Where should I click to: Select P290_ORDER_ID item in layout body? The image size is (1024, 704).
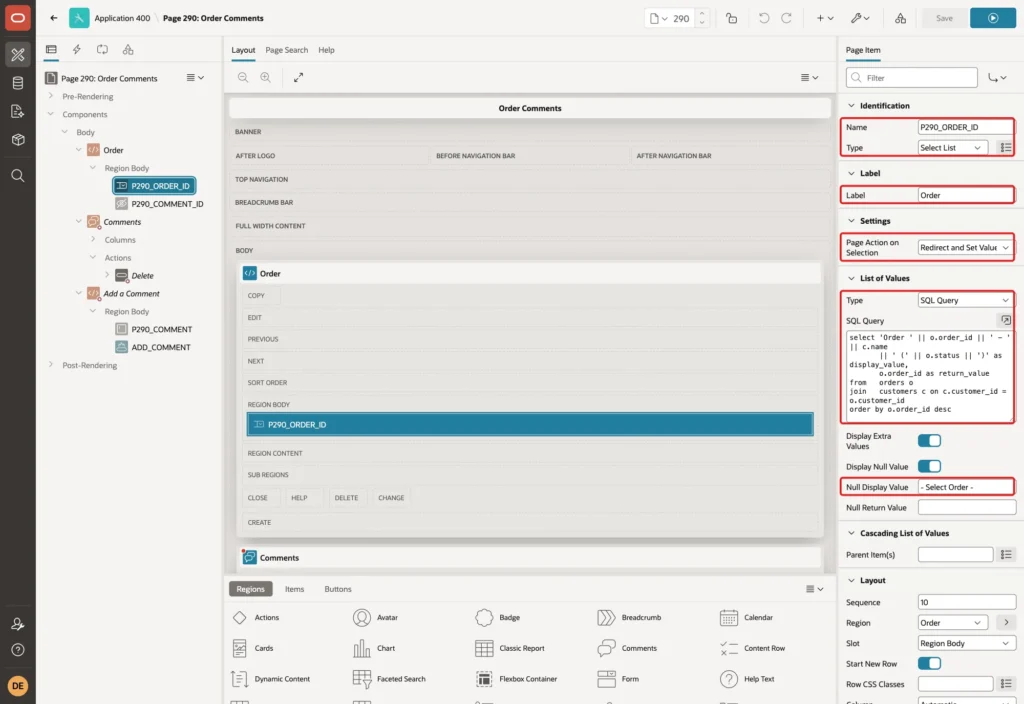click(x=530, y=424)
